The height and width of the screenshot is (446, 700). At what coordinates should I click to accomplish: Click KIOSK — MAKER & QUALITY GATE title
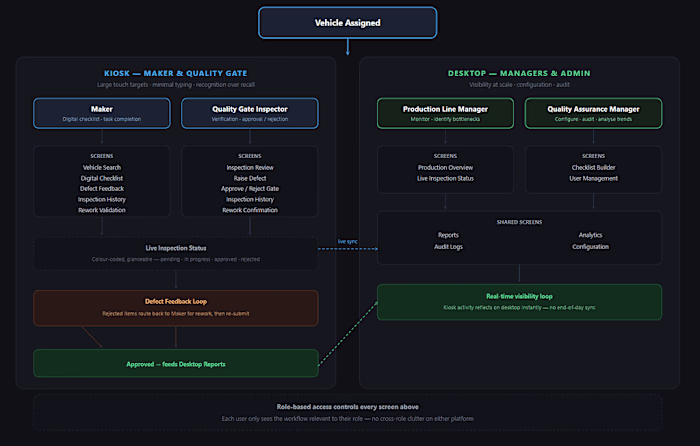pyautogui.click(x=175, y=73)
